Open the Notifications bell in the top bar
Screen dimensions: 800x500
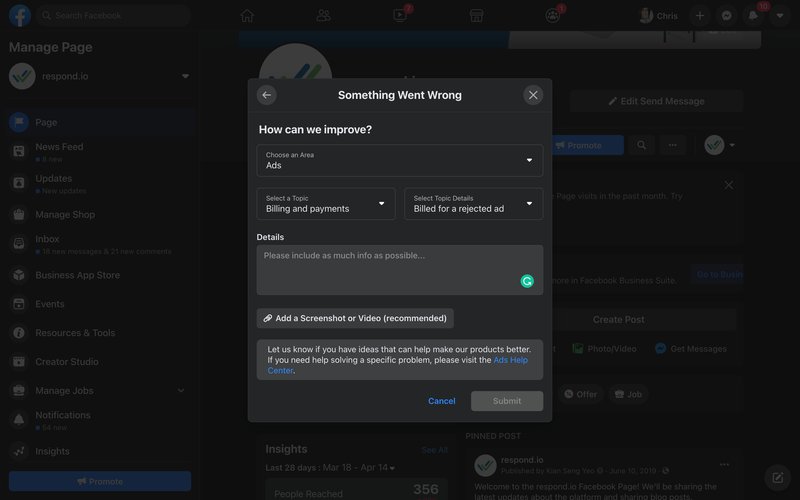pos(753,15)
